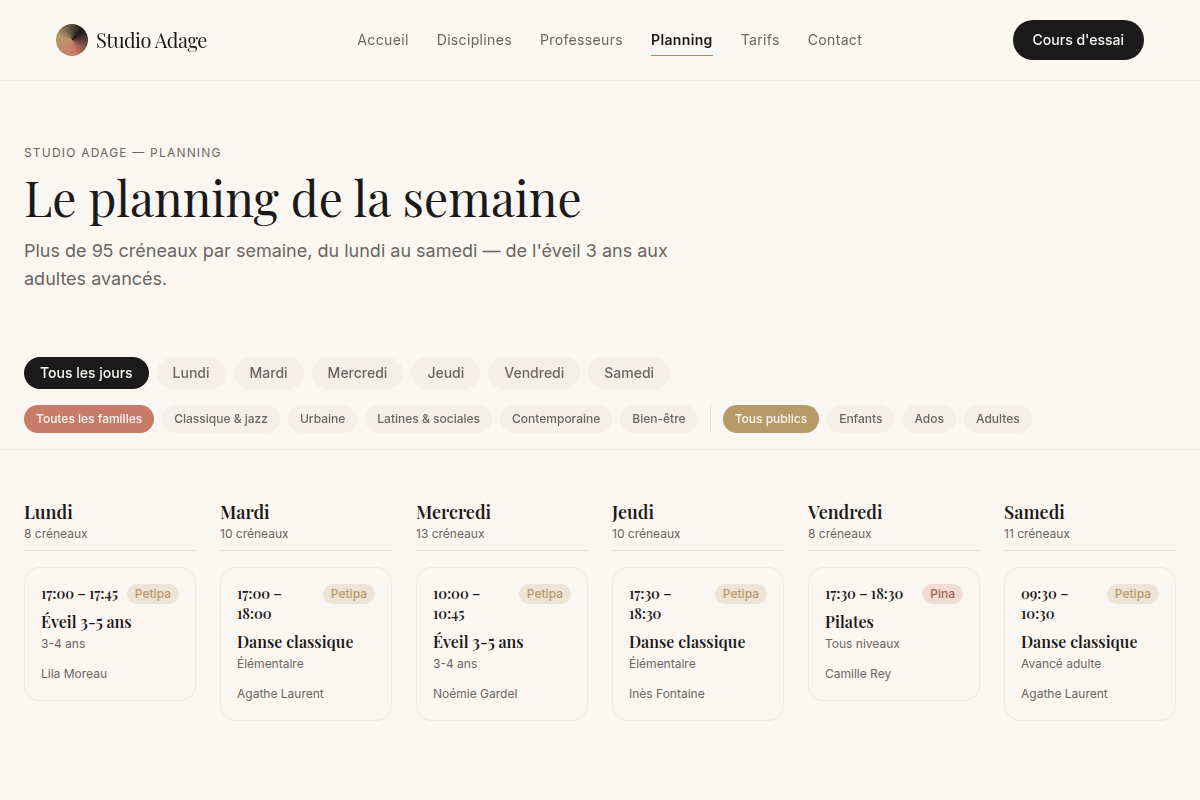Filter by Bien-être family
The width and height of the screenshot is (1200, 800).
point(659,419)
